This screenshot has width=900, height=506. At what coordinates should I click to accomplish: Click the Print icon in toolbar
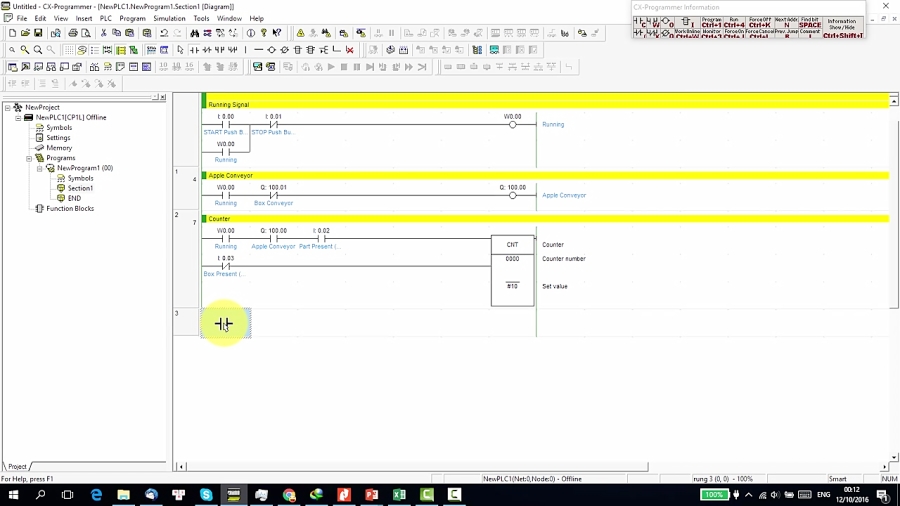tap(73, 33)
